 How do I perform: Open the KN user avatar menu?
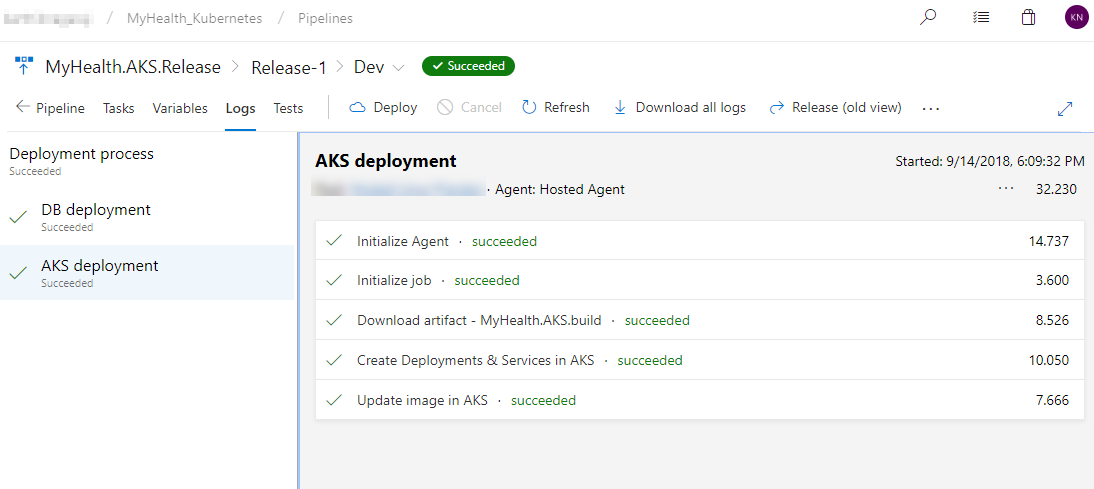pyautogui.click(x=1076, y=18)
